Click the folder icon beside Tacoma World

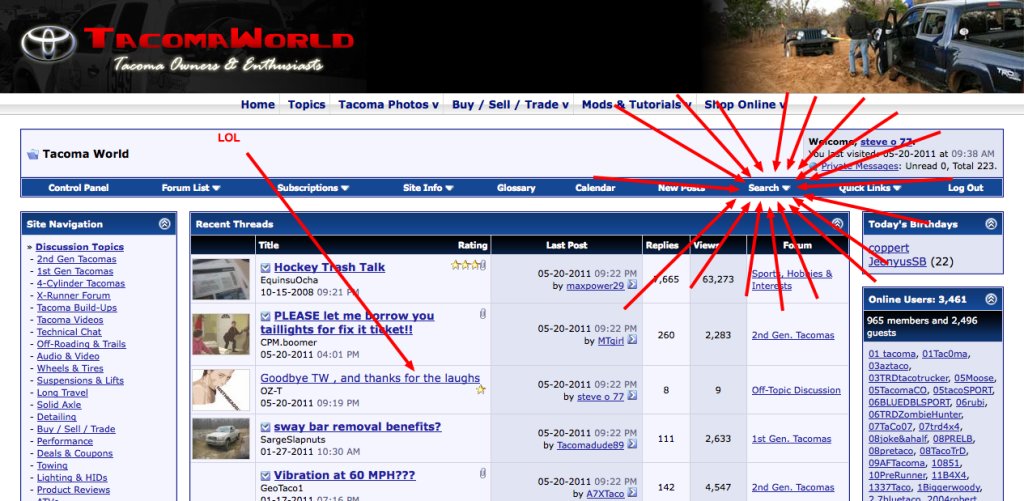(x=33, y=154)
